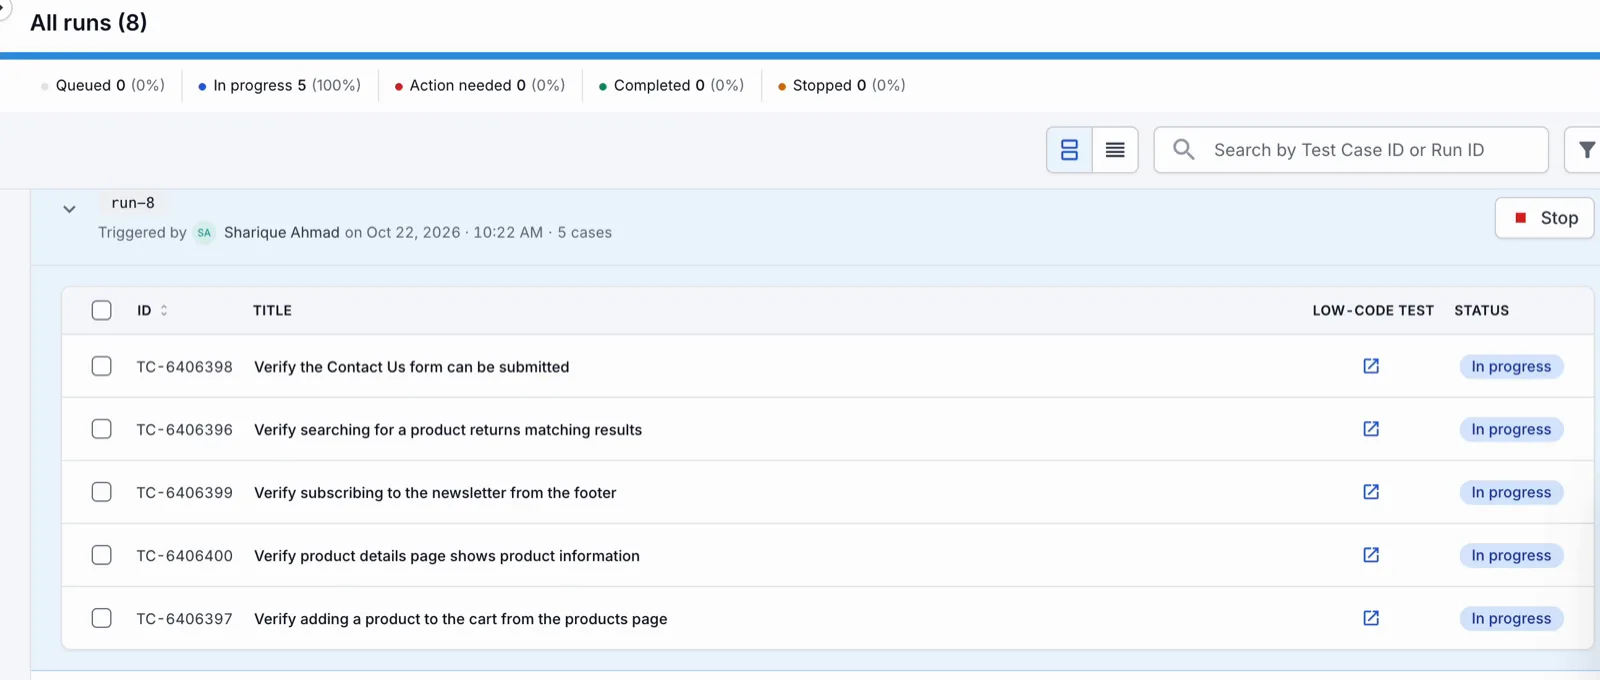Image resolution: width=1600 pixels, height=680 pixels.
Task: Check the box for TC-6406398
Action: coord(101,366)
